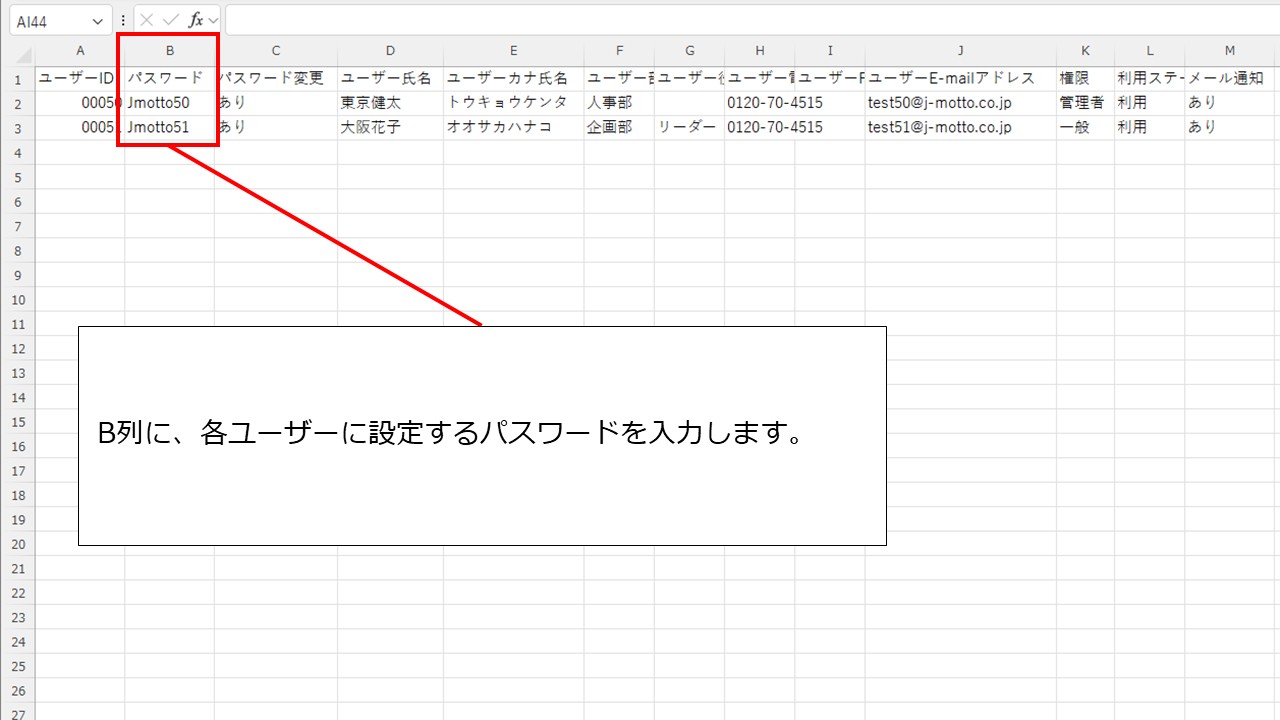Image resolution: width=1280 pixels, height=720 pixels.
Task: Click the パスワード header cell in row 1
Action: (170, 79)
